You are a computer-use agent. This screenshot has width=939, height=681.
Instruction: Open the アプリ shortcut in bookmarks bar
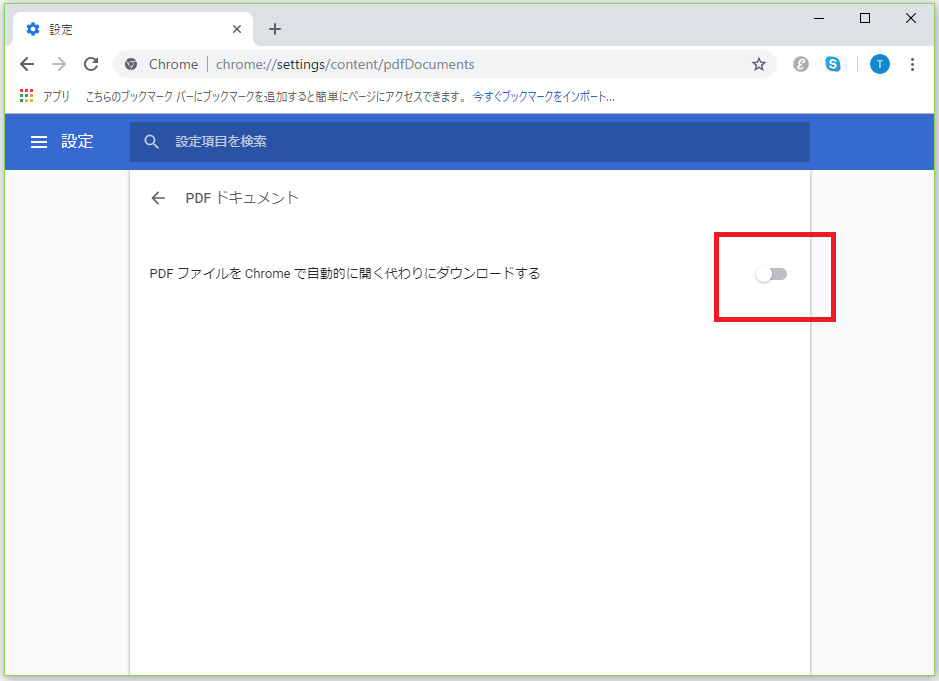click(45, 97)
